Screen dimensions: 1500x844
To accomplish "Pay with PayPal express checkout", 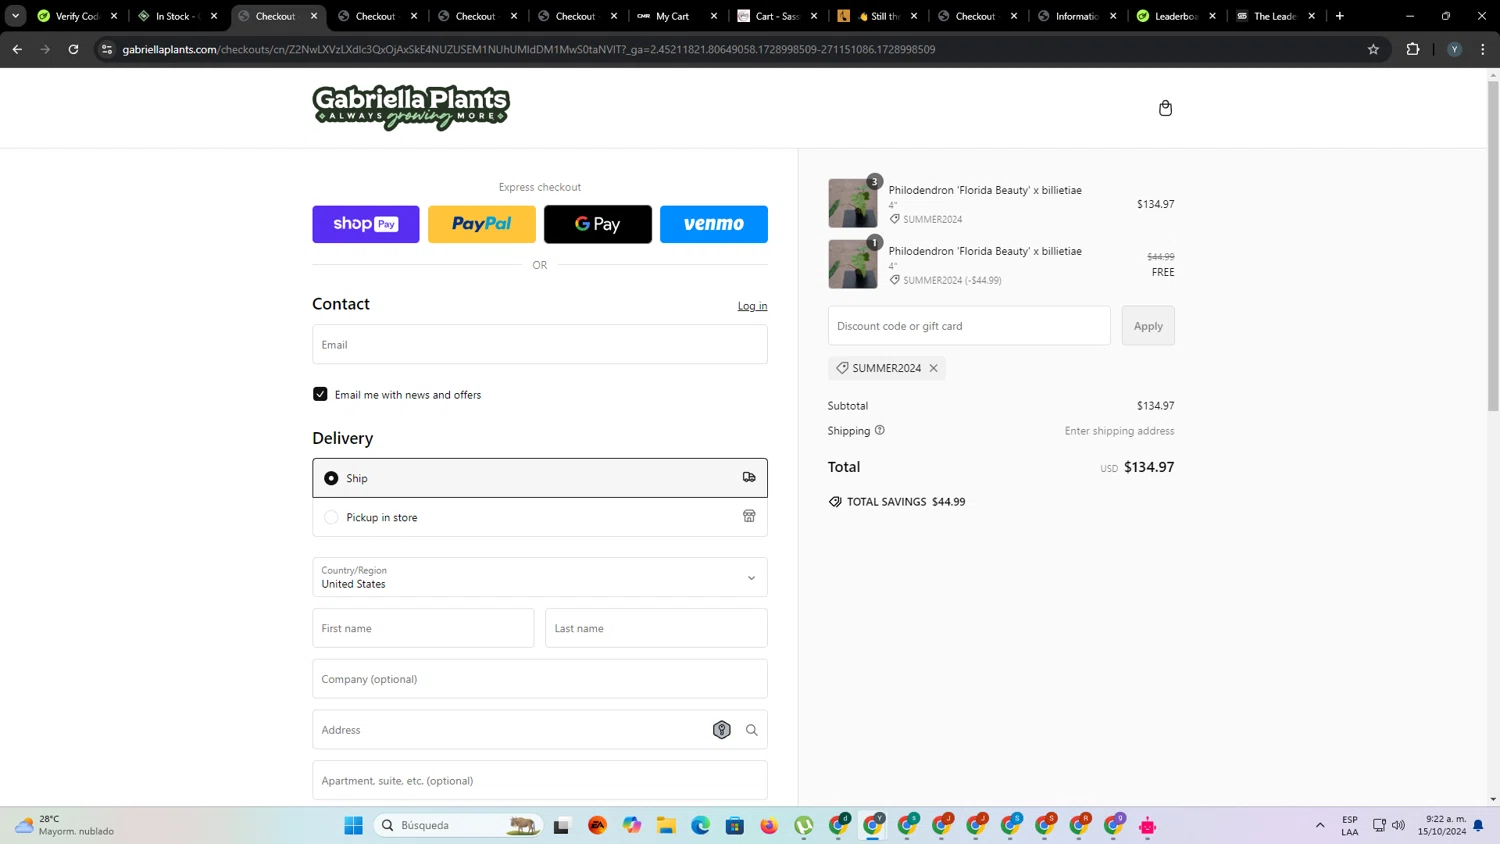I will point(482,224).
